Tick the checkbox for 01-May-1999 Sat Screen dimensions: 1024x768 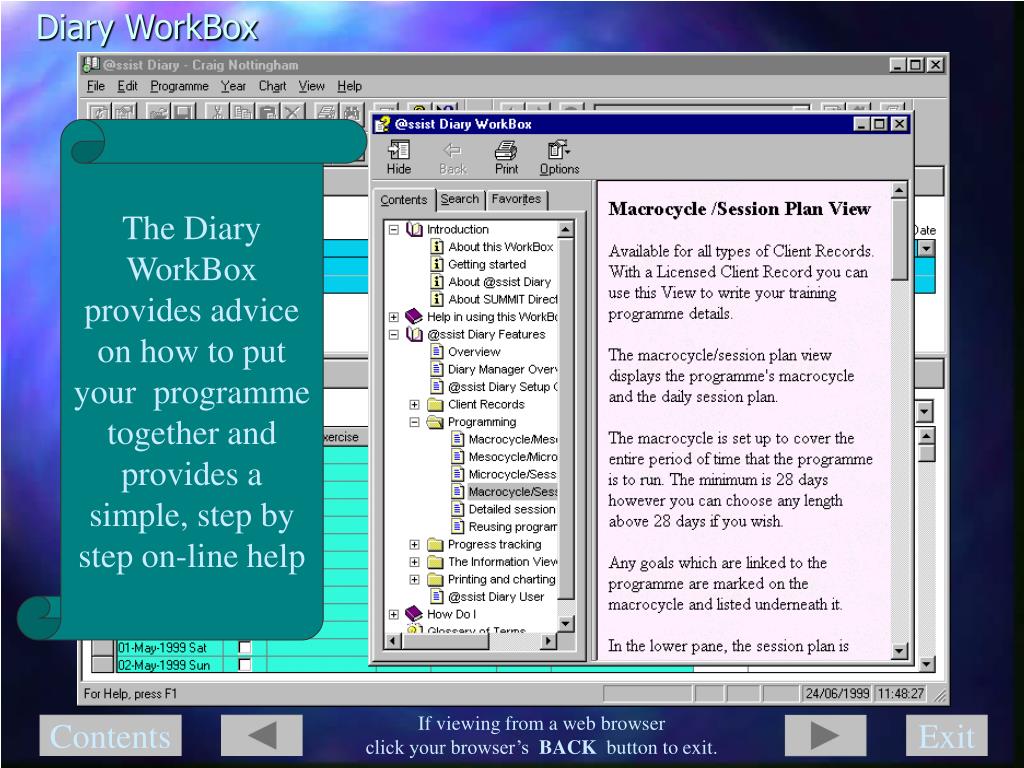tap(244, 647)
